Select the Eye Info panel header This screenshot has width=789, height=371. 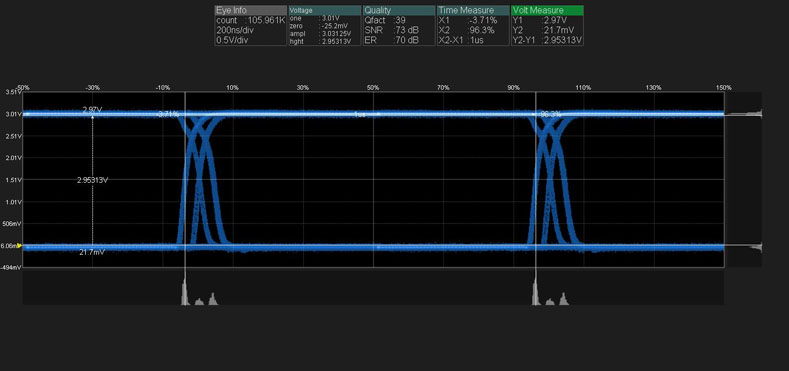[251, 11]
